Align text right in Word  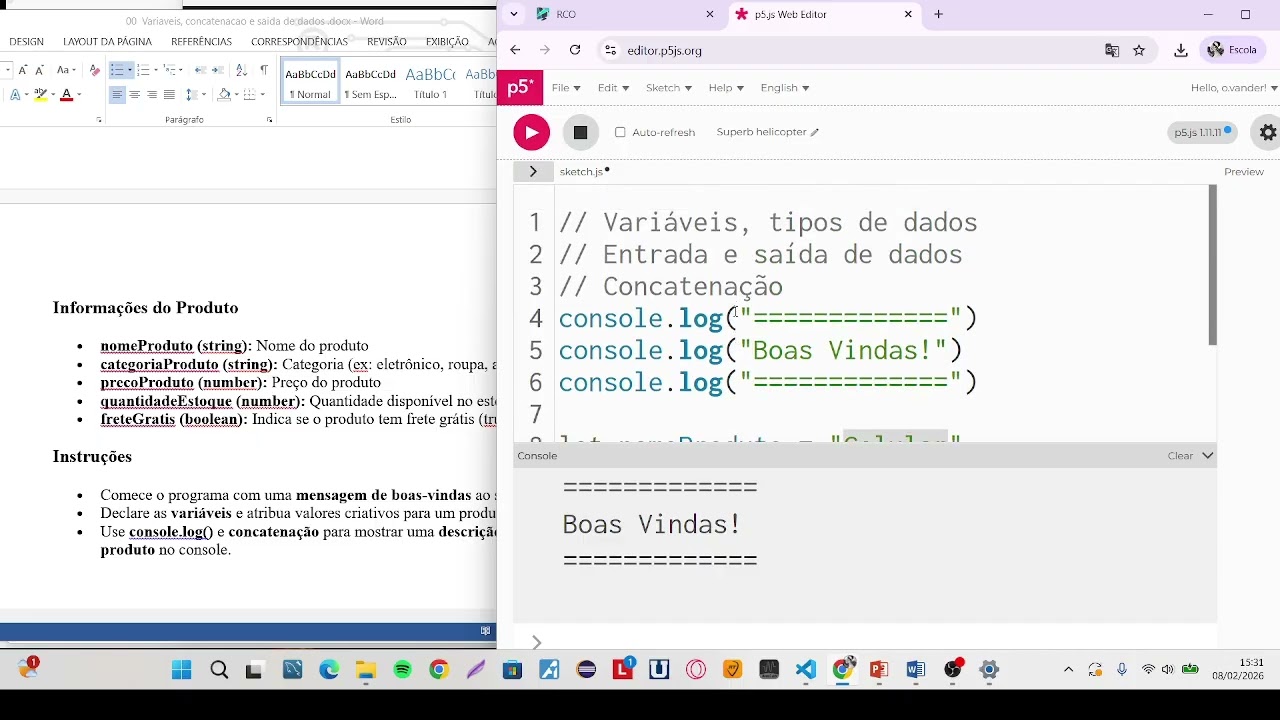(152, 95)
